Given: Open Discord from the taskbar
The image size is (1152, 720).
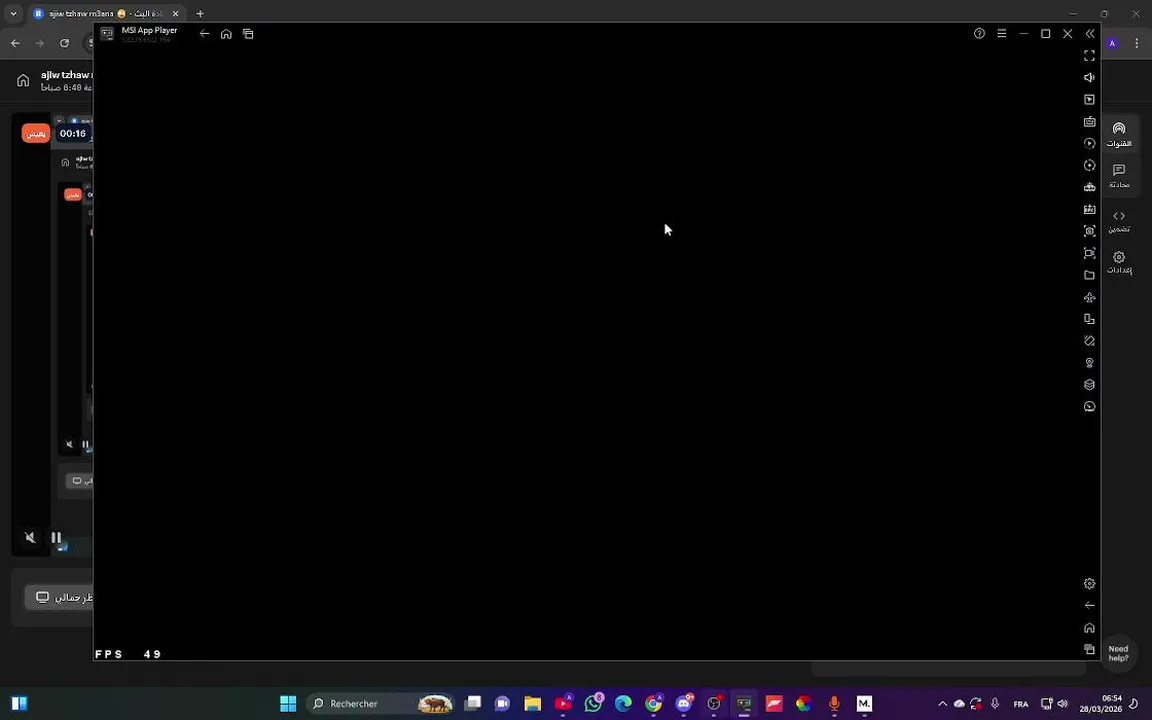Looking at the screenshot, I should (x=684, y=704).
